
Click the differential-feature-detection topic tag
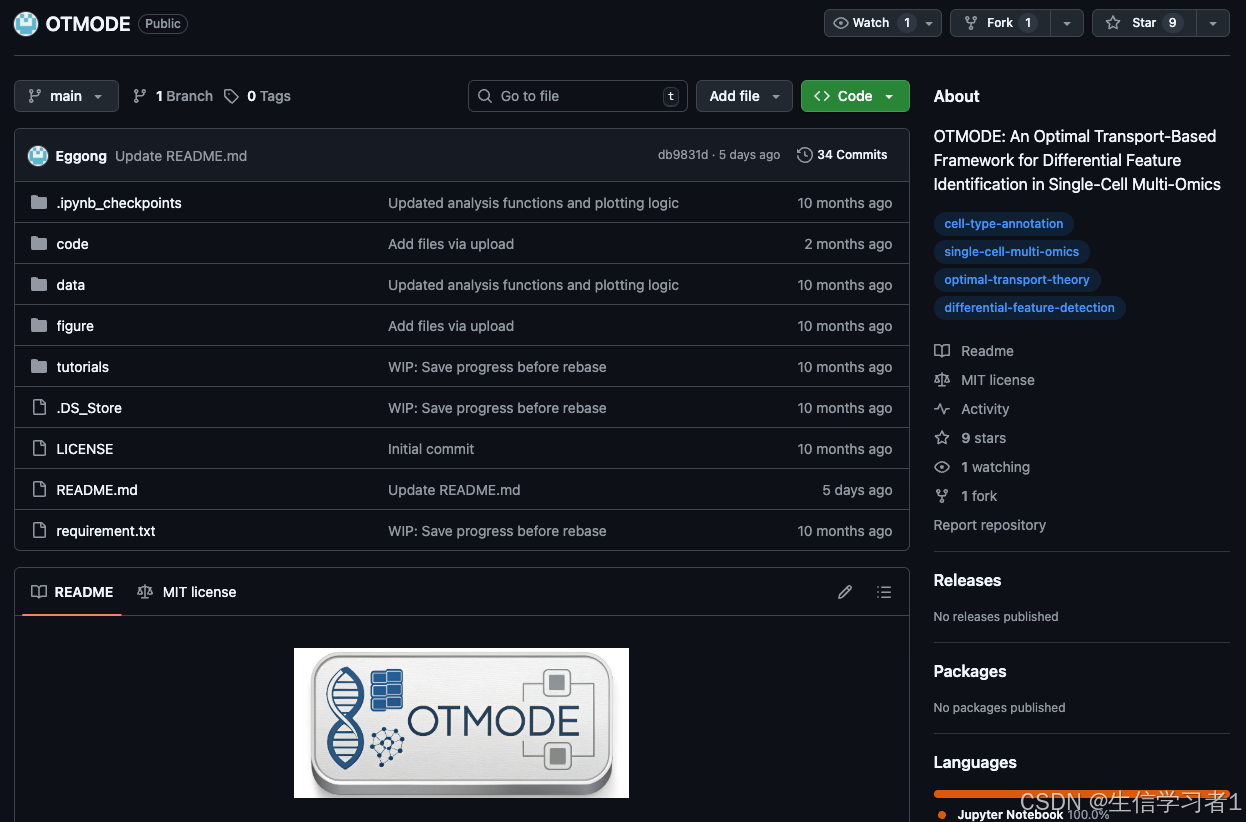pyautogui.click(x=1030, y=308)
